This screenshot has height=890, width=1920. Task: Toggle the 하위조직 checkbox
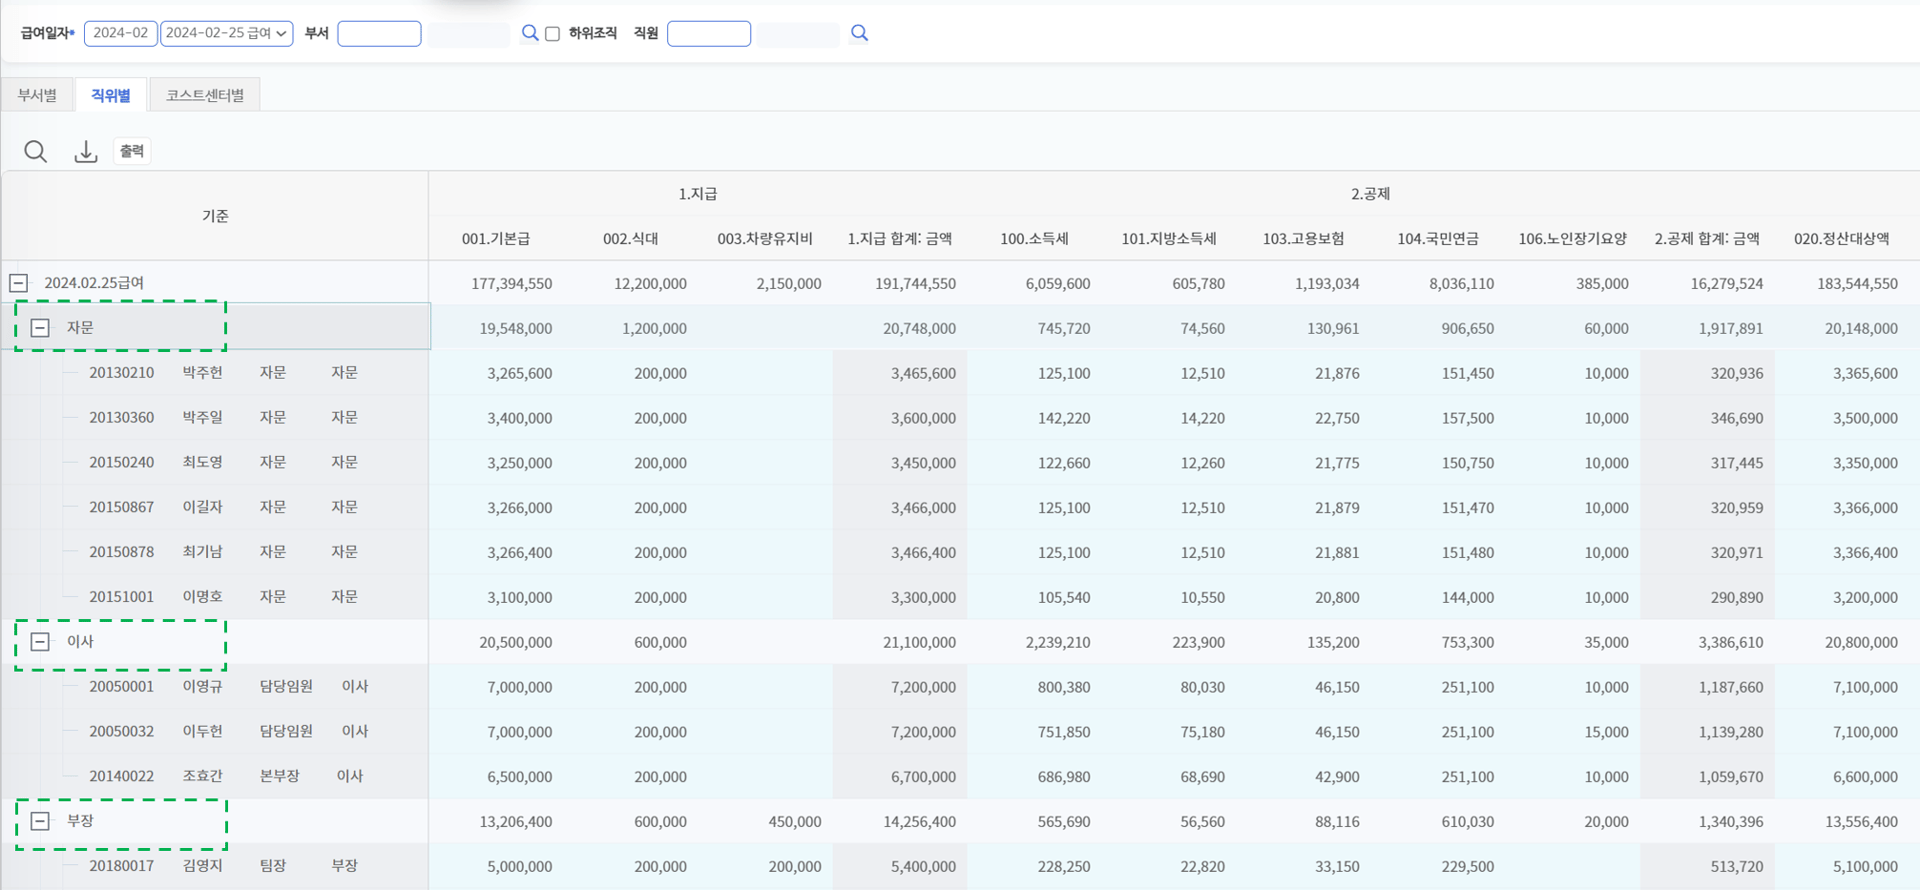[x=552, y=34]
